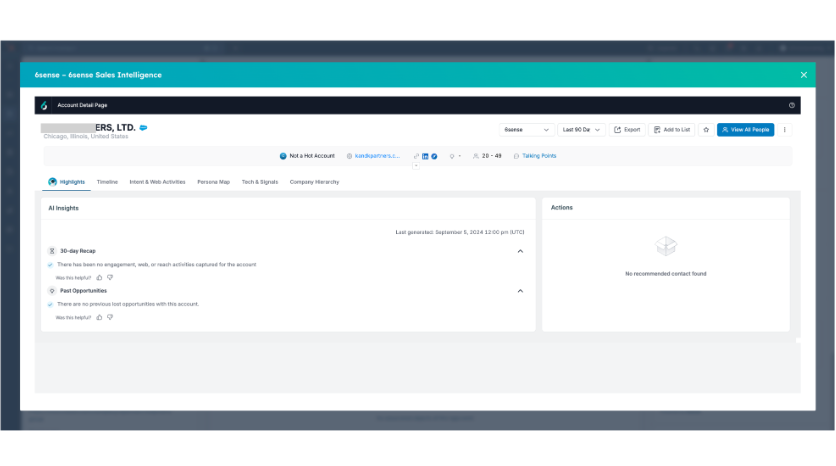
Task: Click the 'No recommended contact found' text
Action: point(665,274)
